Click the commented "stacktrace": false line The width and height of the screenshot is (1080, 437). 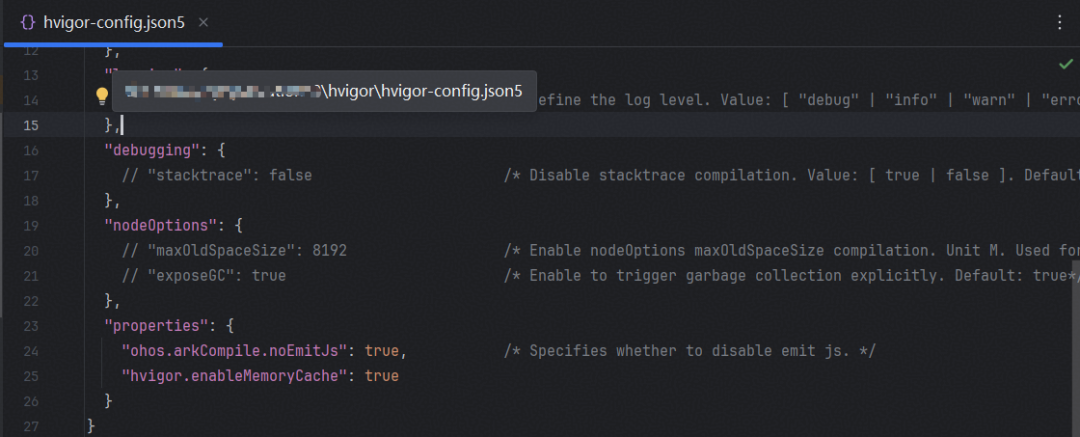tap(217, 175)
